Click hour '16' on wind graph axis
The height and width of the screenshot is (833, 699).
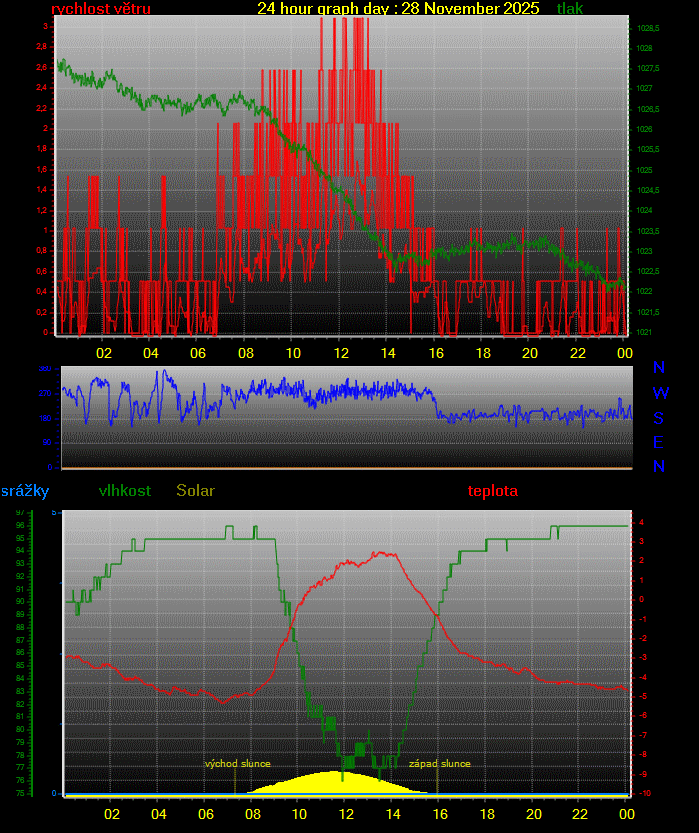pyautogui.click(x=436, y=353)
